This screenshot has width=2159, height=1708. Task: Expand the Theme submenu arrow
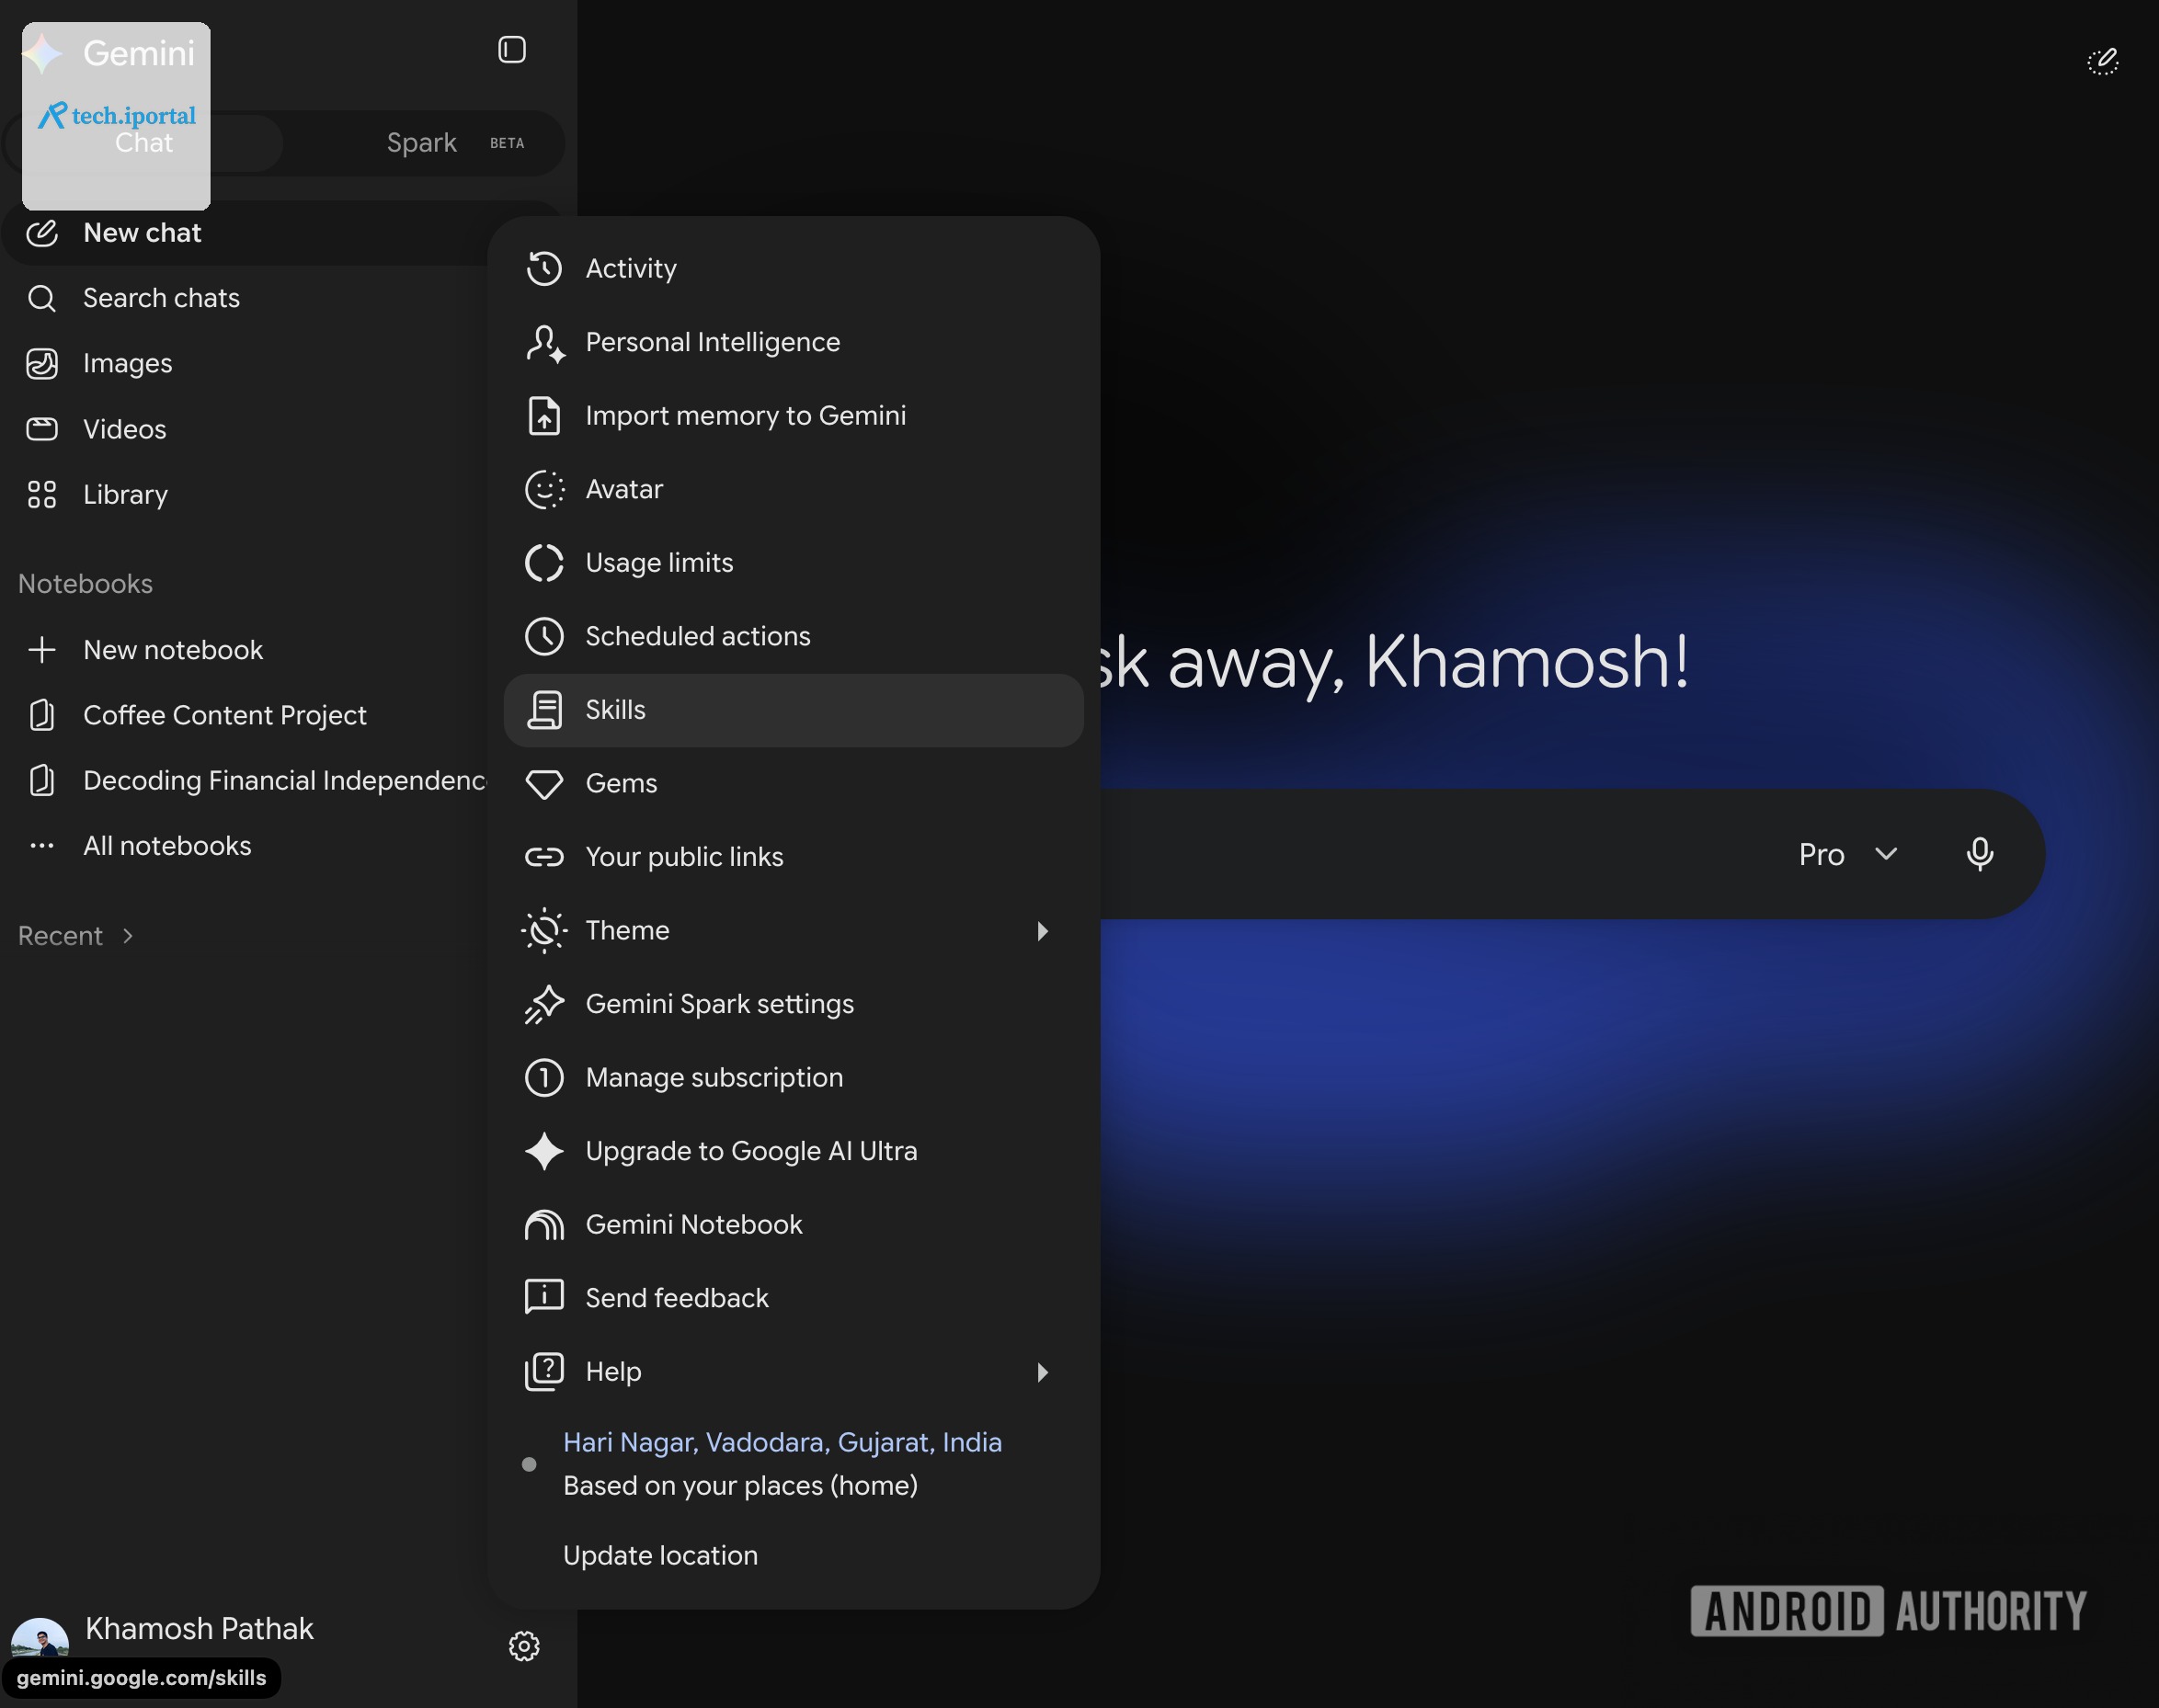(x=1042, y=931)
